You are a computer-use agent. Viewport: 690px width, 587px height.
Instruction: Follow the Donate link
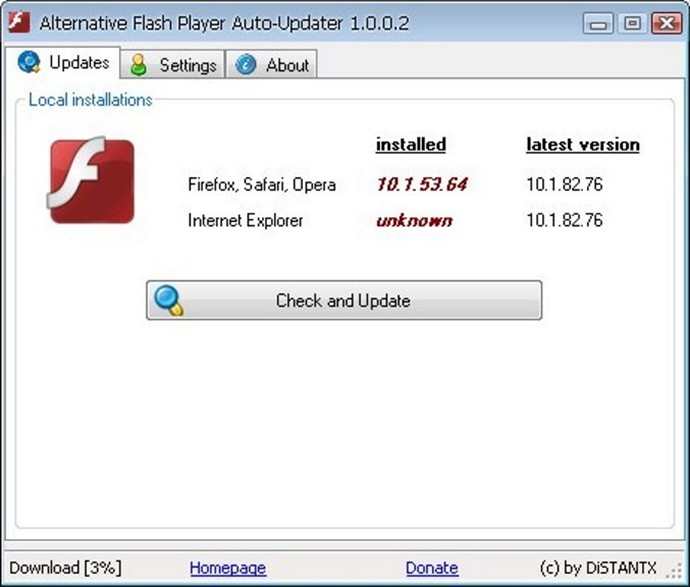(x=432, y=568)
